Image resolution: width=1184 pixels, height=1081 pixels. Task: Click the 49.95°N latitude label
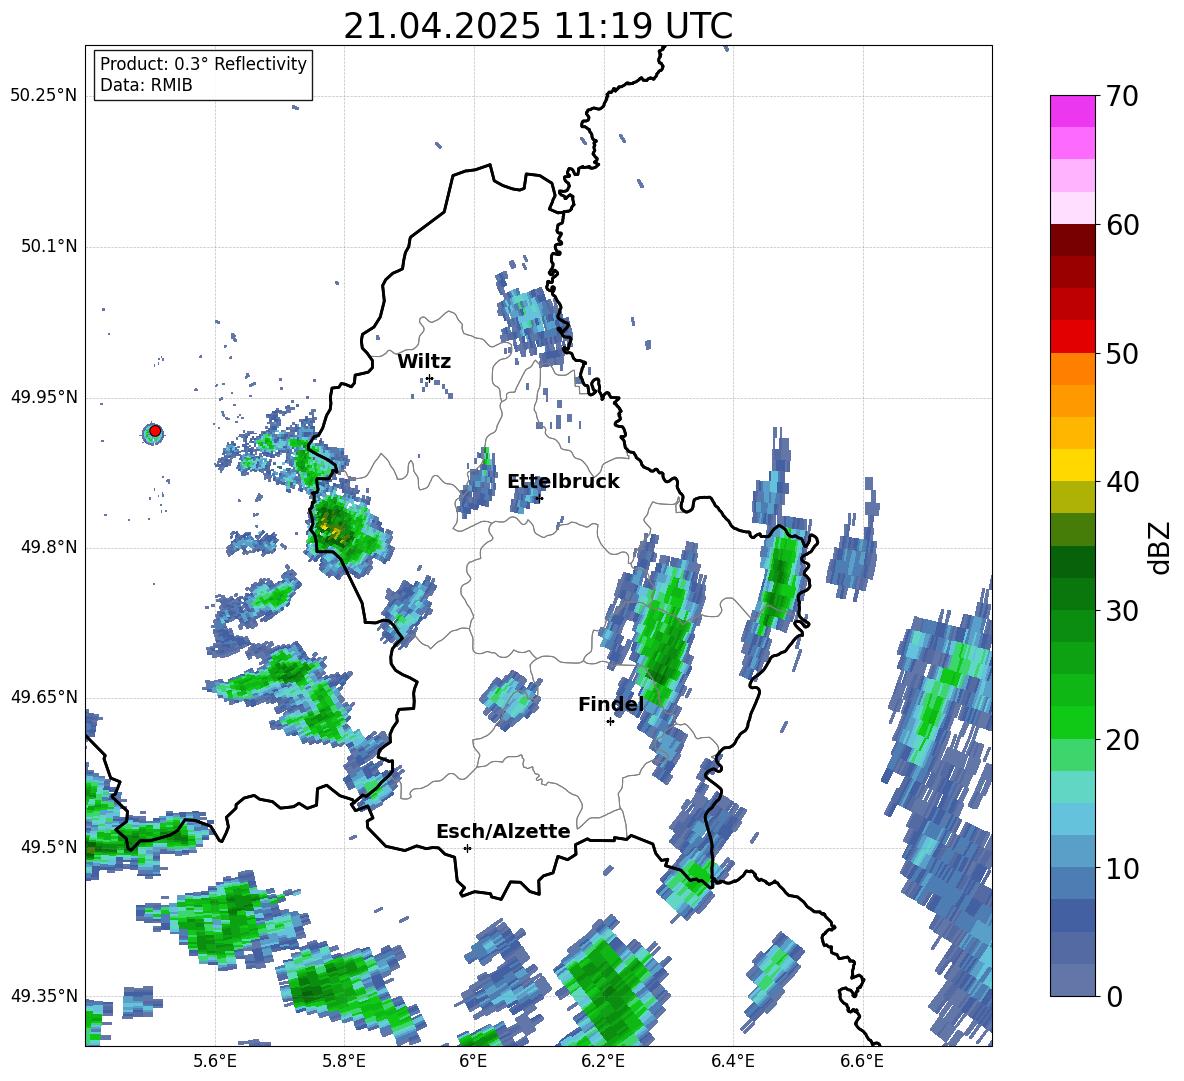click(43, 397)
